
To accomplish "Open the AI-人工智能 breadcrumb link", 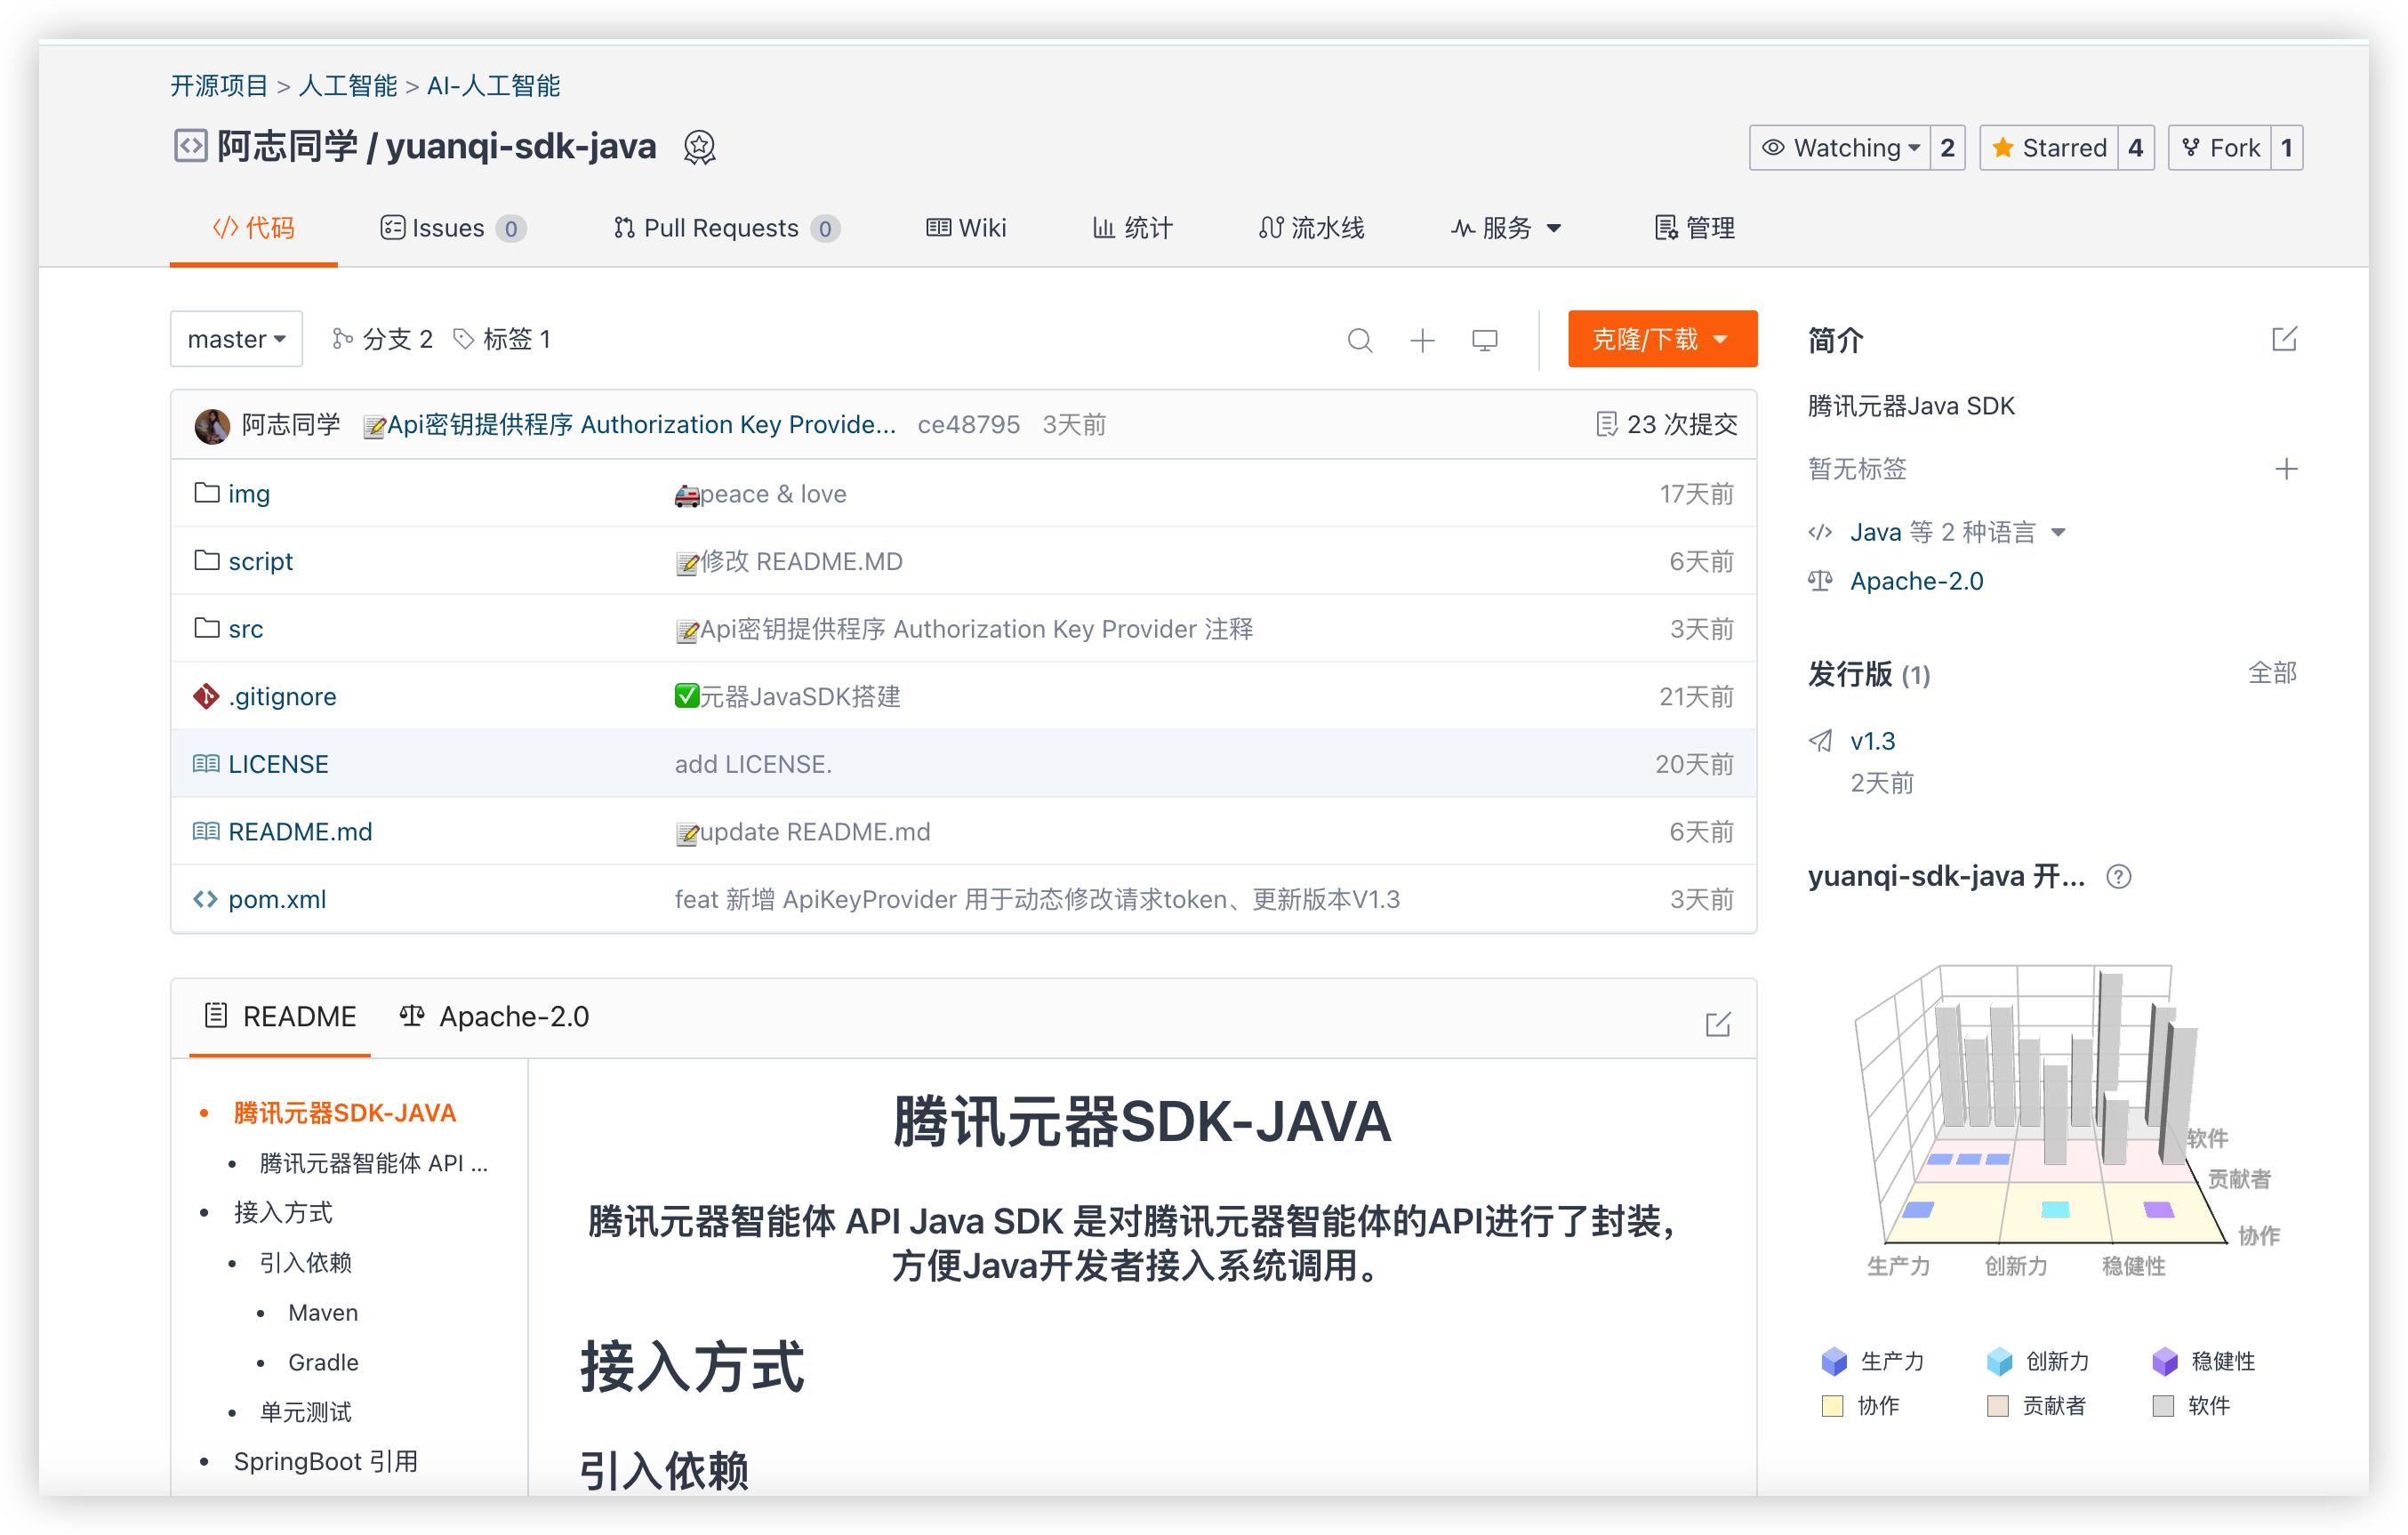I will (494, 86).
